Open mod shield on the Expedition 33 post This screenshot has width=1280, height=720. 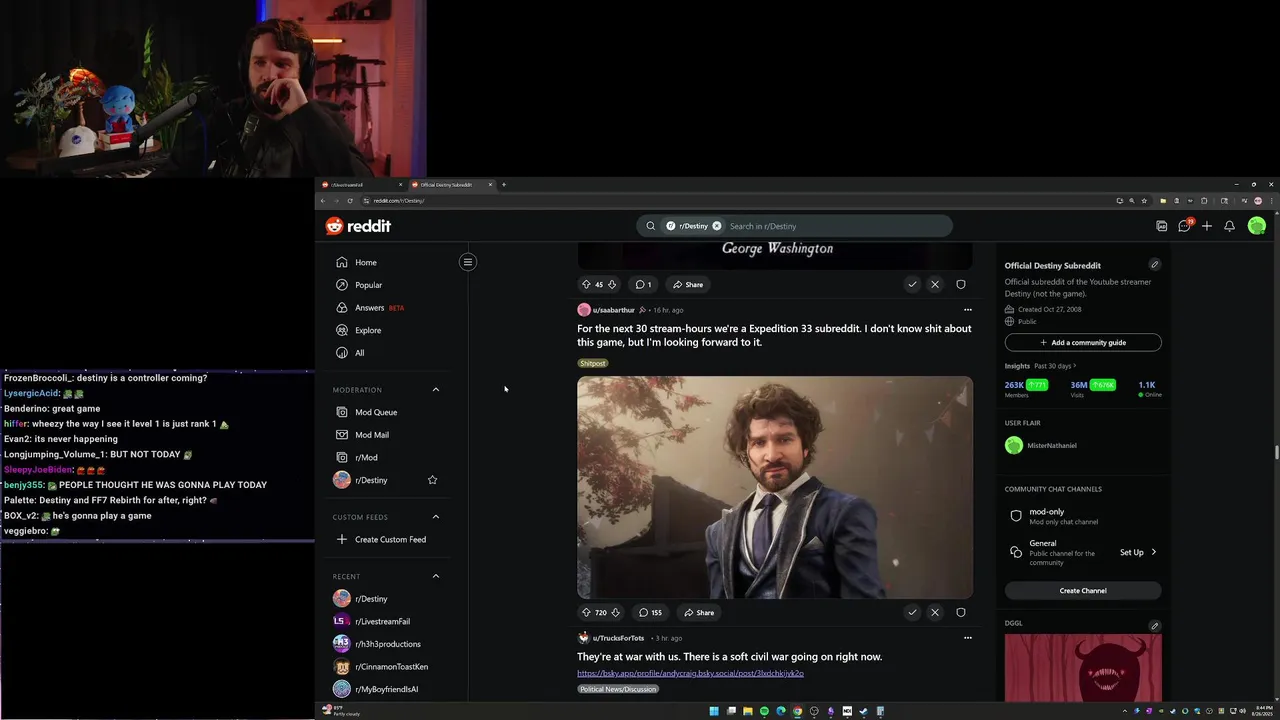click(961, 612)
